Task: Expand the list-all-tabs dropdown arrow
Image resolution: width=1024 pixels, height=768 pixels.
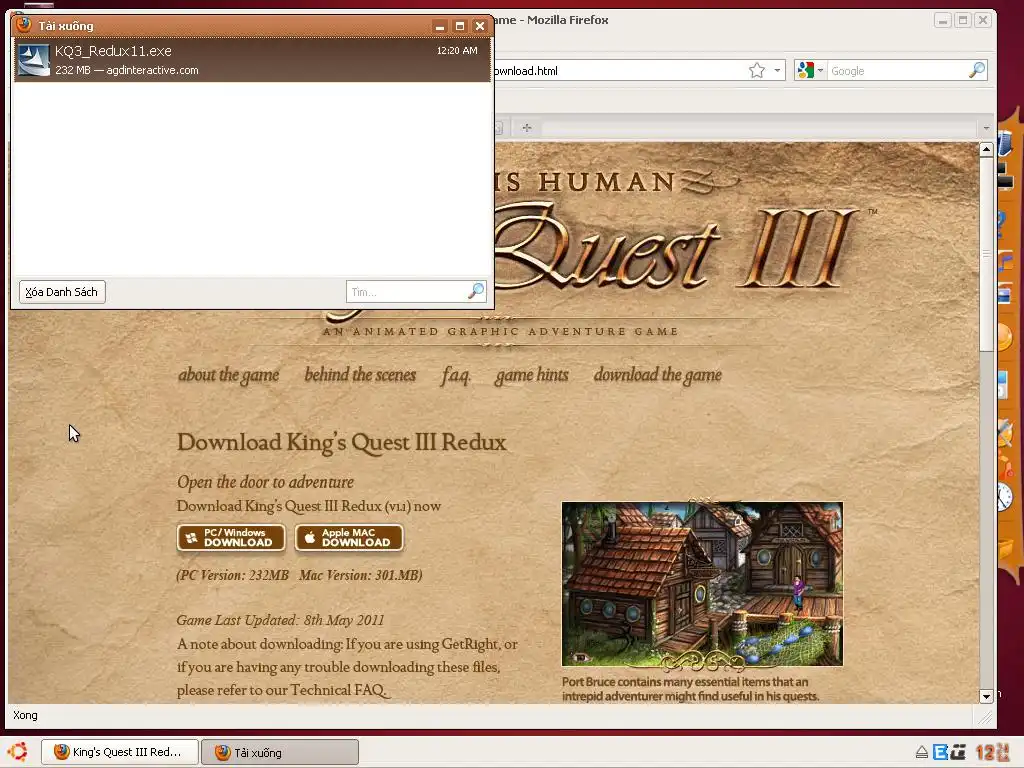Action: point(986,127)
